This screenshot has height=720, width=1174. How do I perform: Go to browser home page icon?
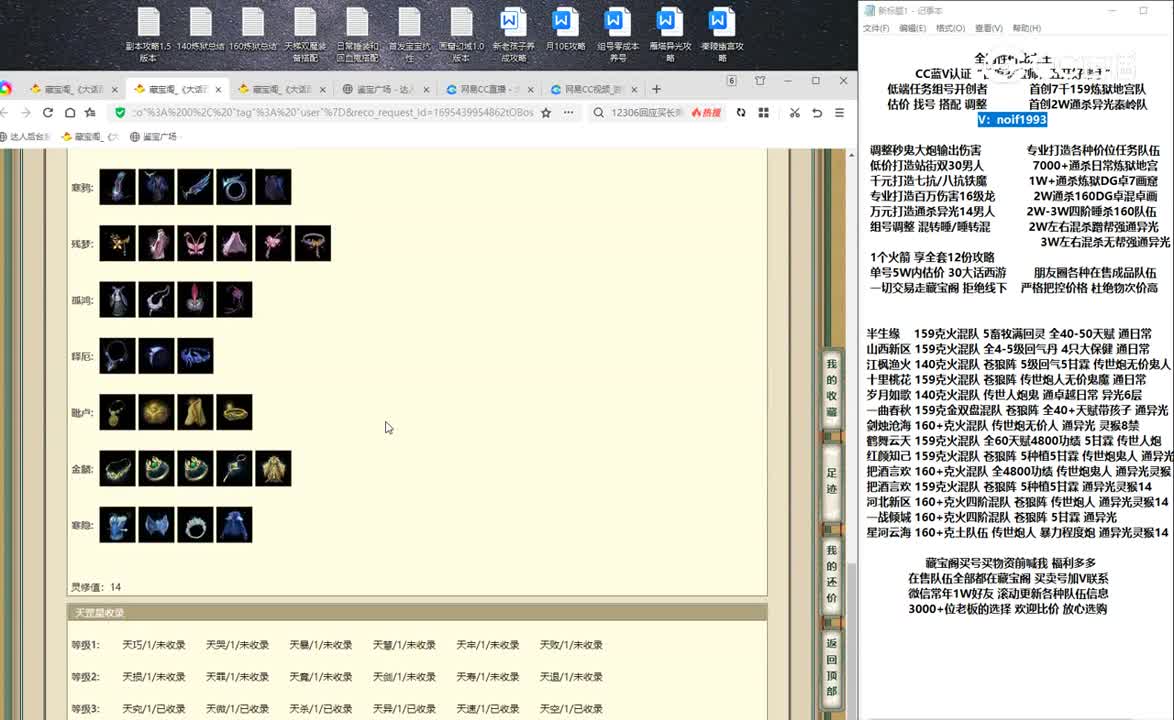(x=70, y=112)
